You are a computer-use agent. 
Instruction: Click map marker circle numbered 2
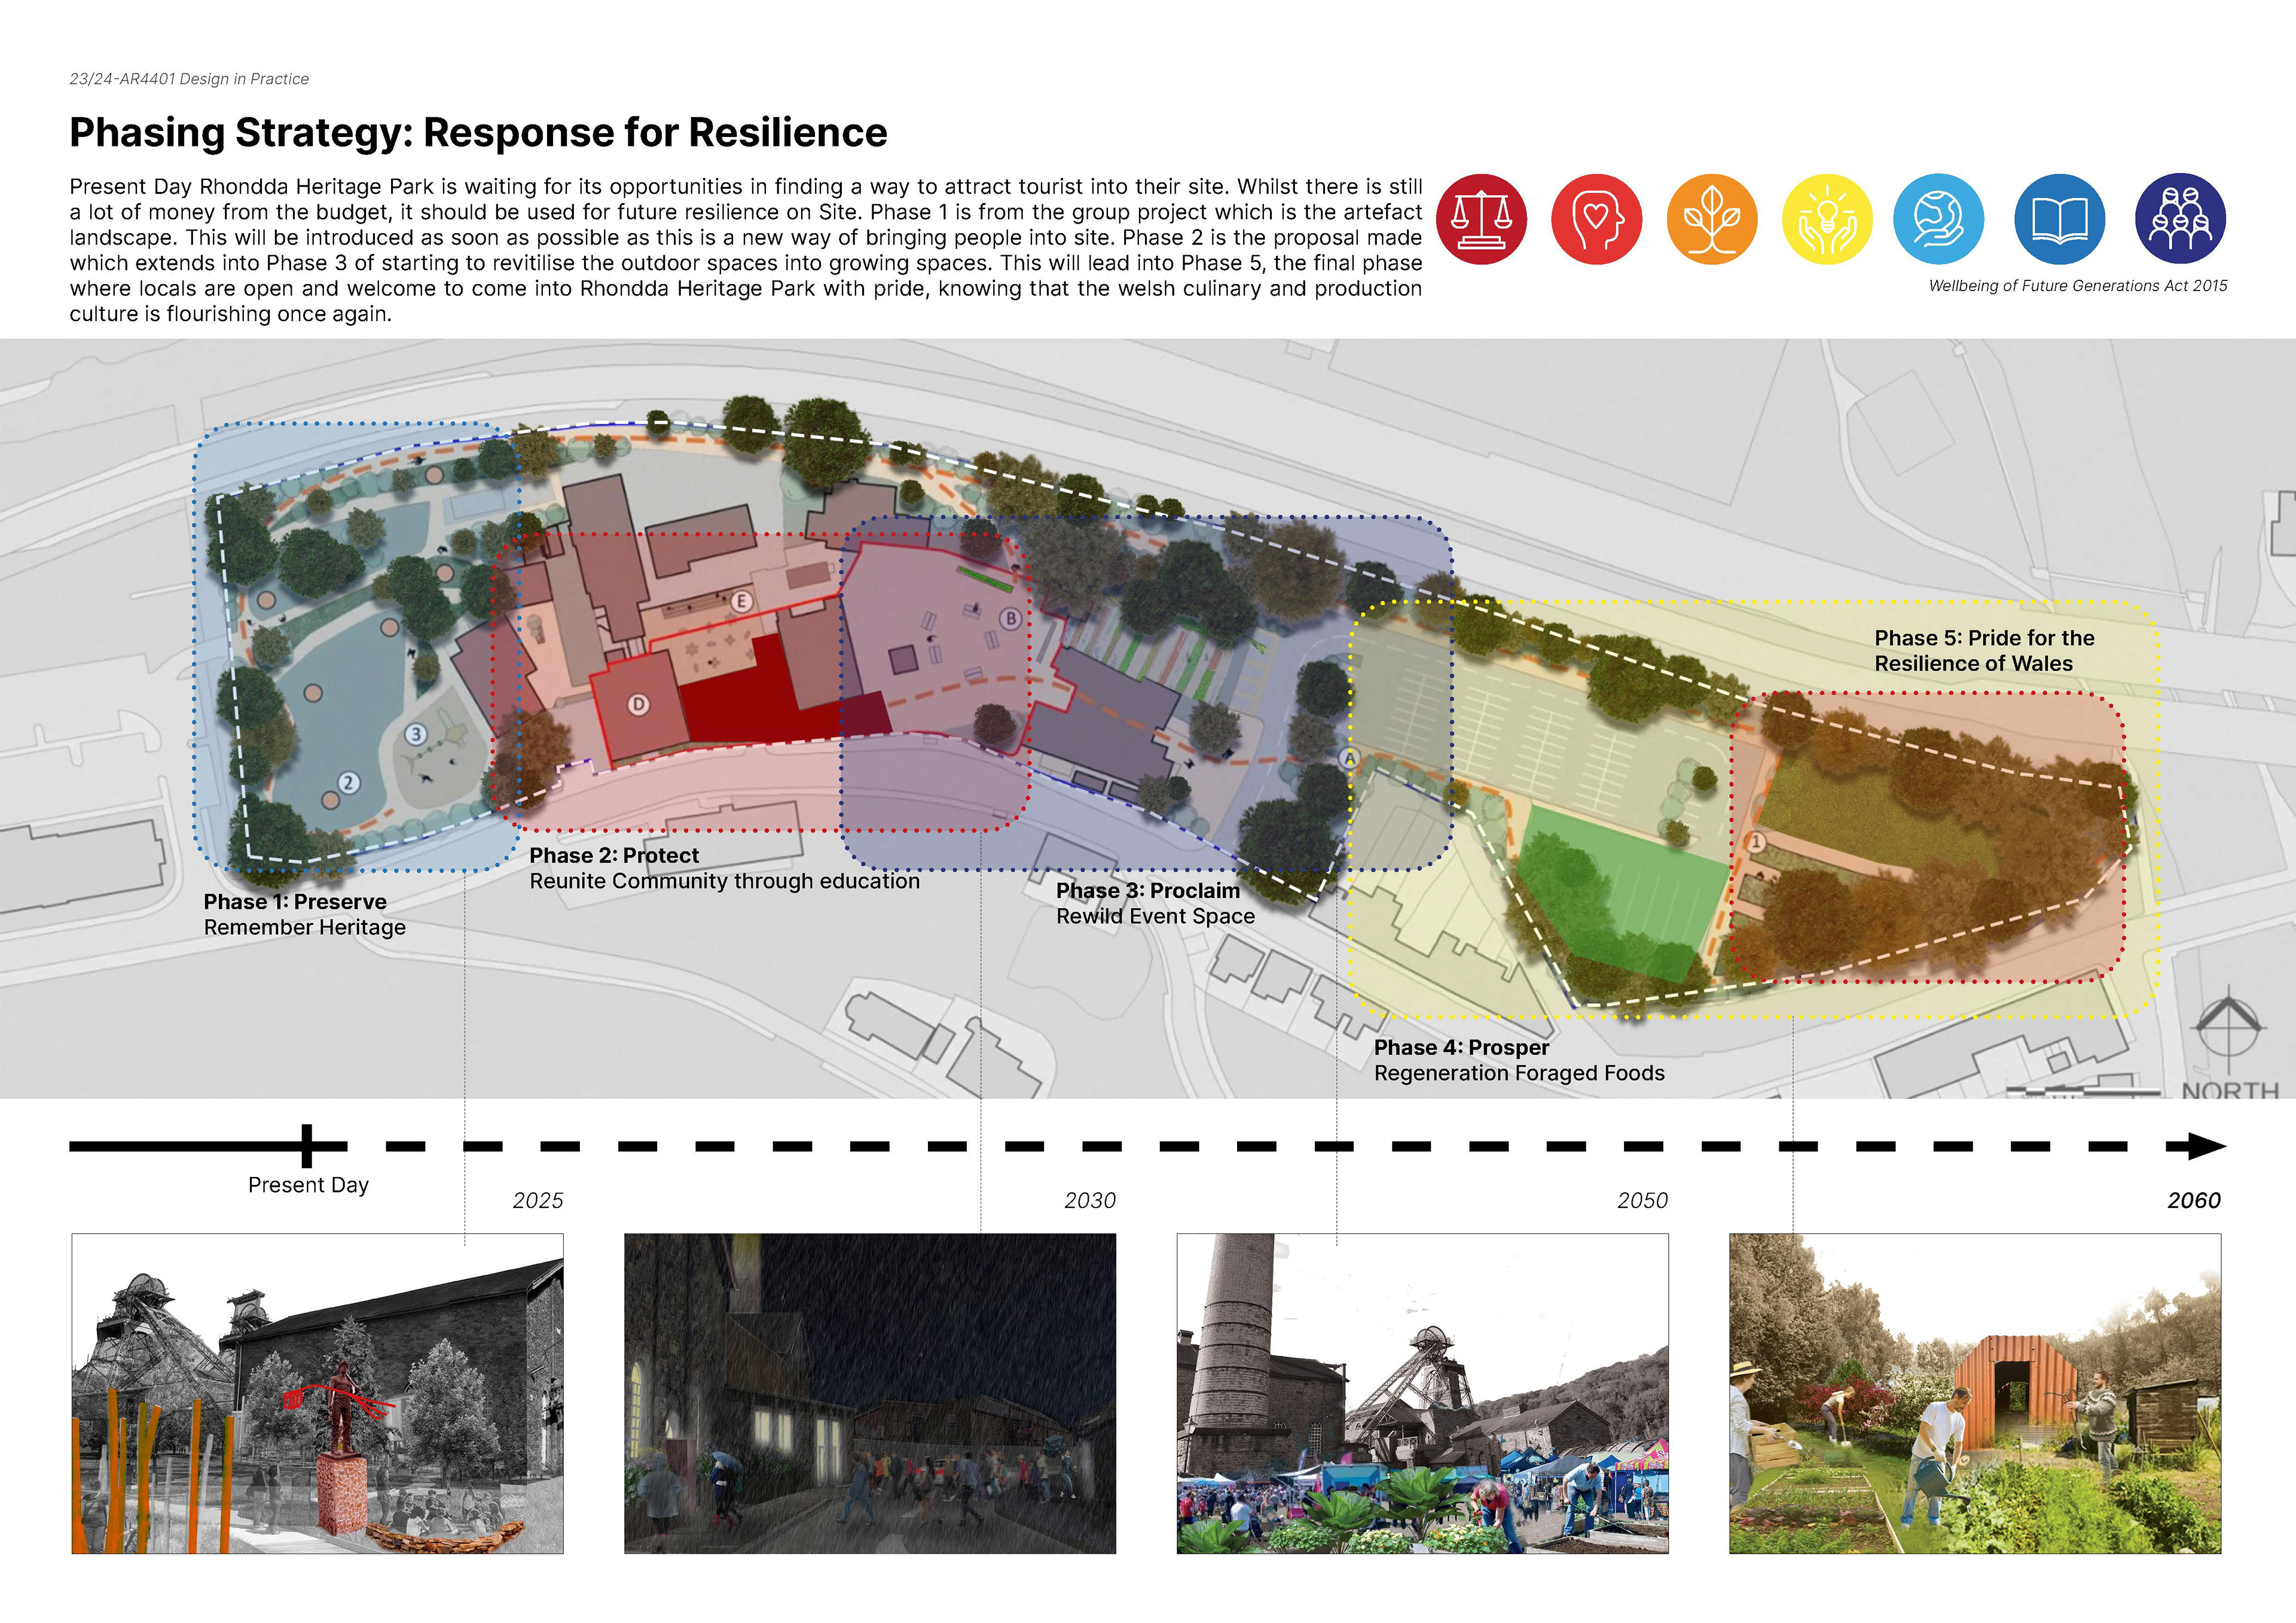pyautogui.click(x=348, y=783)
